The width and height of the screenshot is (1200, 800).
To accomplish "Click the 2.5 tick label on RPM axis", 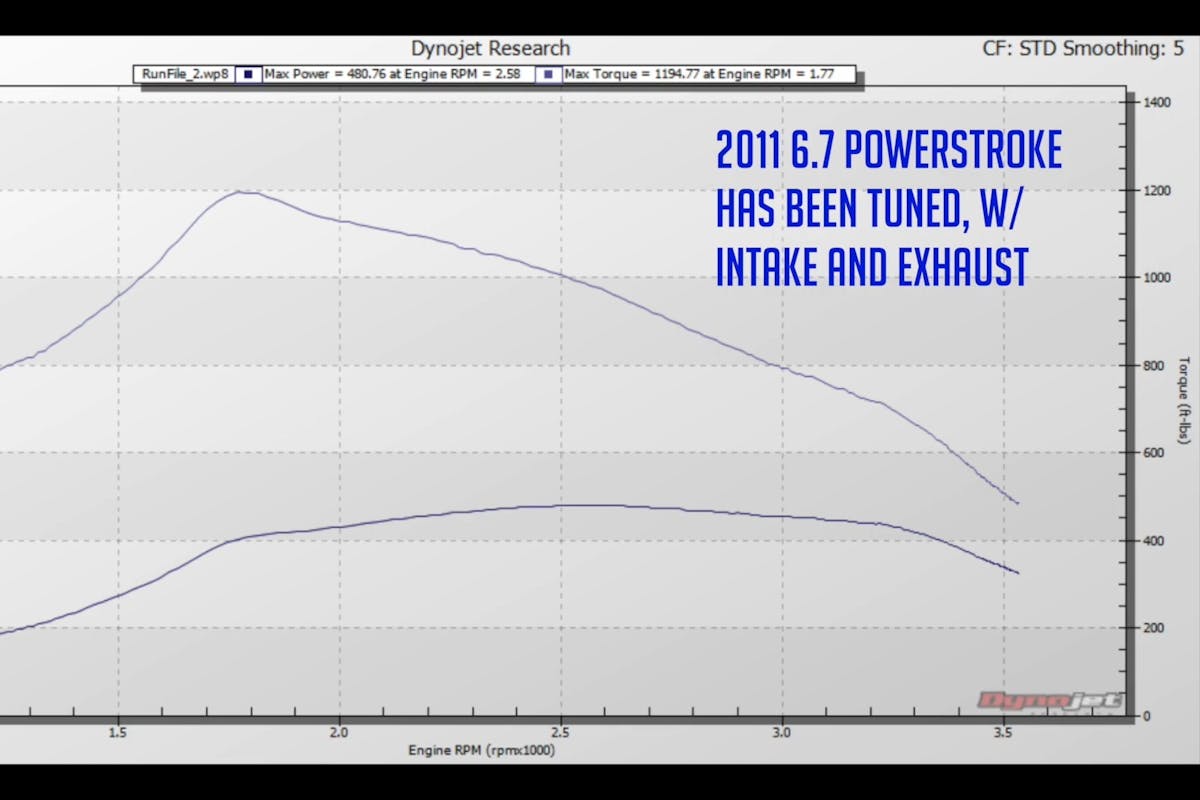I will tap(560, 732).
